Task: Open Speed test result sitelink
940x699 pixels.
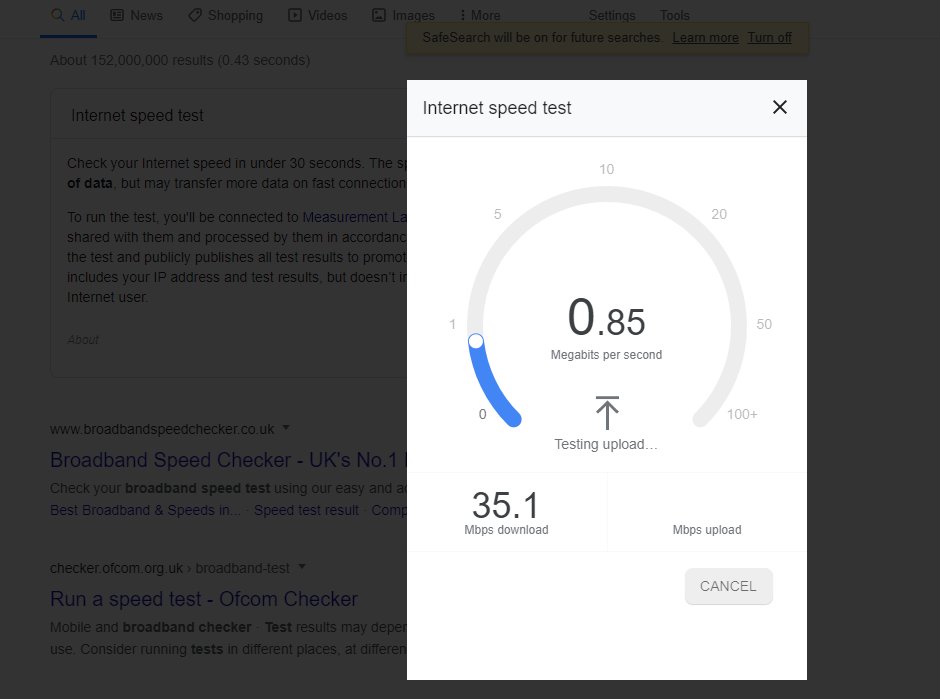Action: click(x=306, y=510)
